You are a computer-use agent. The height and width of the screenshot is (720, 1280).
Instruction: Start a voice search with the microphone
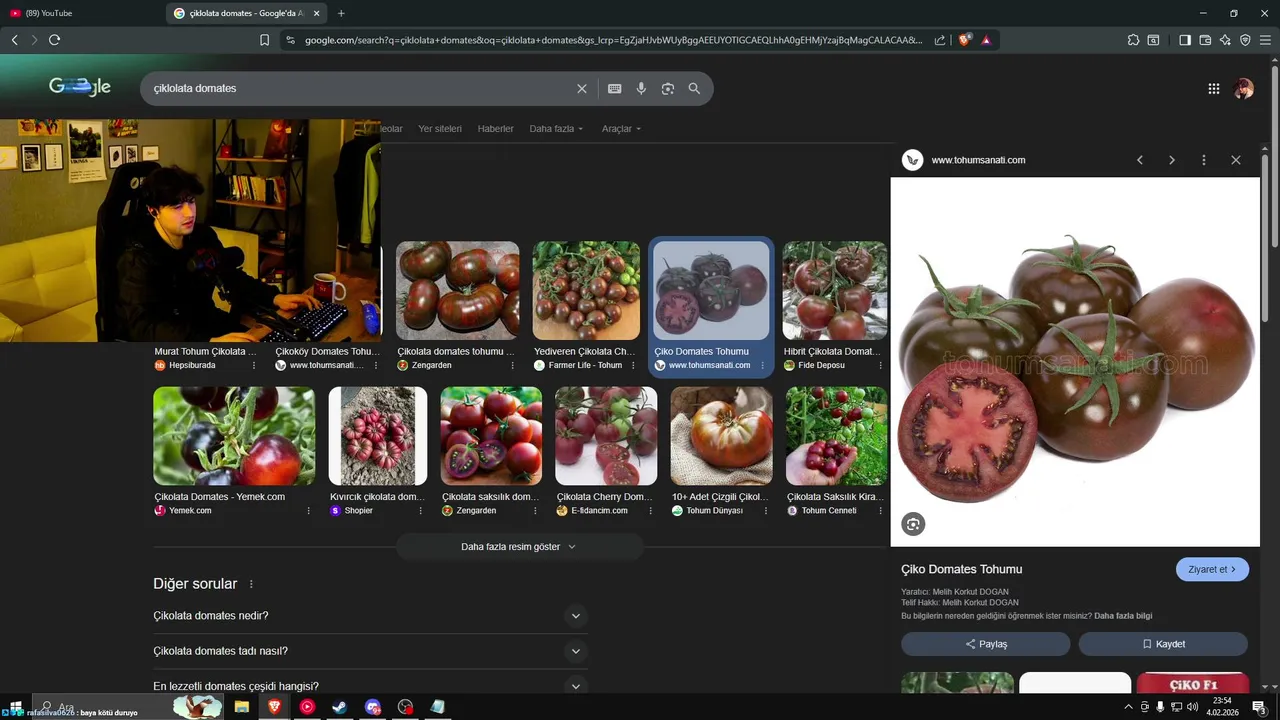pyautogui.click(x=641, y=89)
